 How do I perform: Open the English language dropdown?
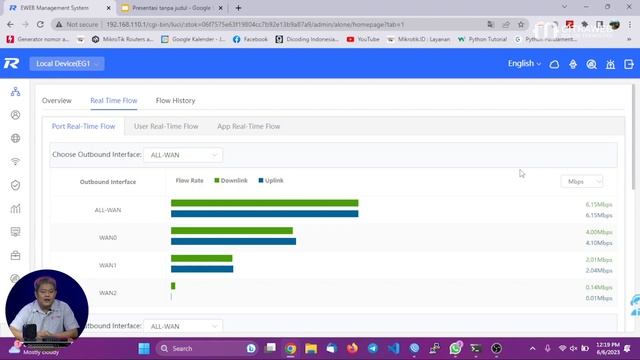pos(524,64)
